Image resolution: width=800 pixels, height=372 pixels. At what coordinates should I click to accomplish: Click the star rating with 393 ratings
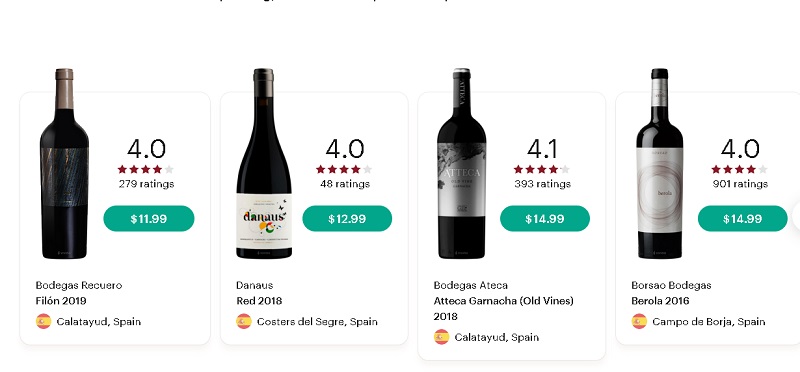click(x=542, y=169)
